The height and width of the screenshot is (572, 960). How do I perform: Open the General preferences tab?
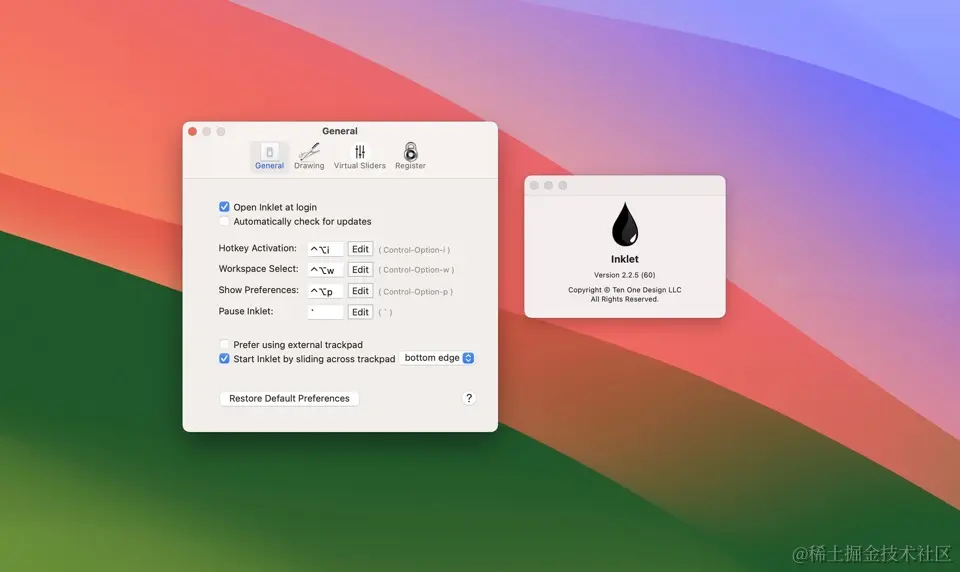(269, 156)
